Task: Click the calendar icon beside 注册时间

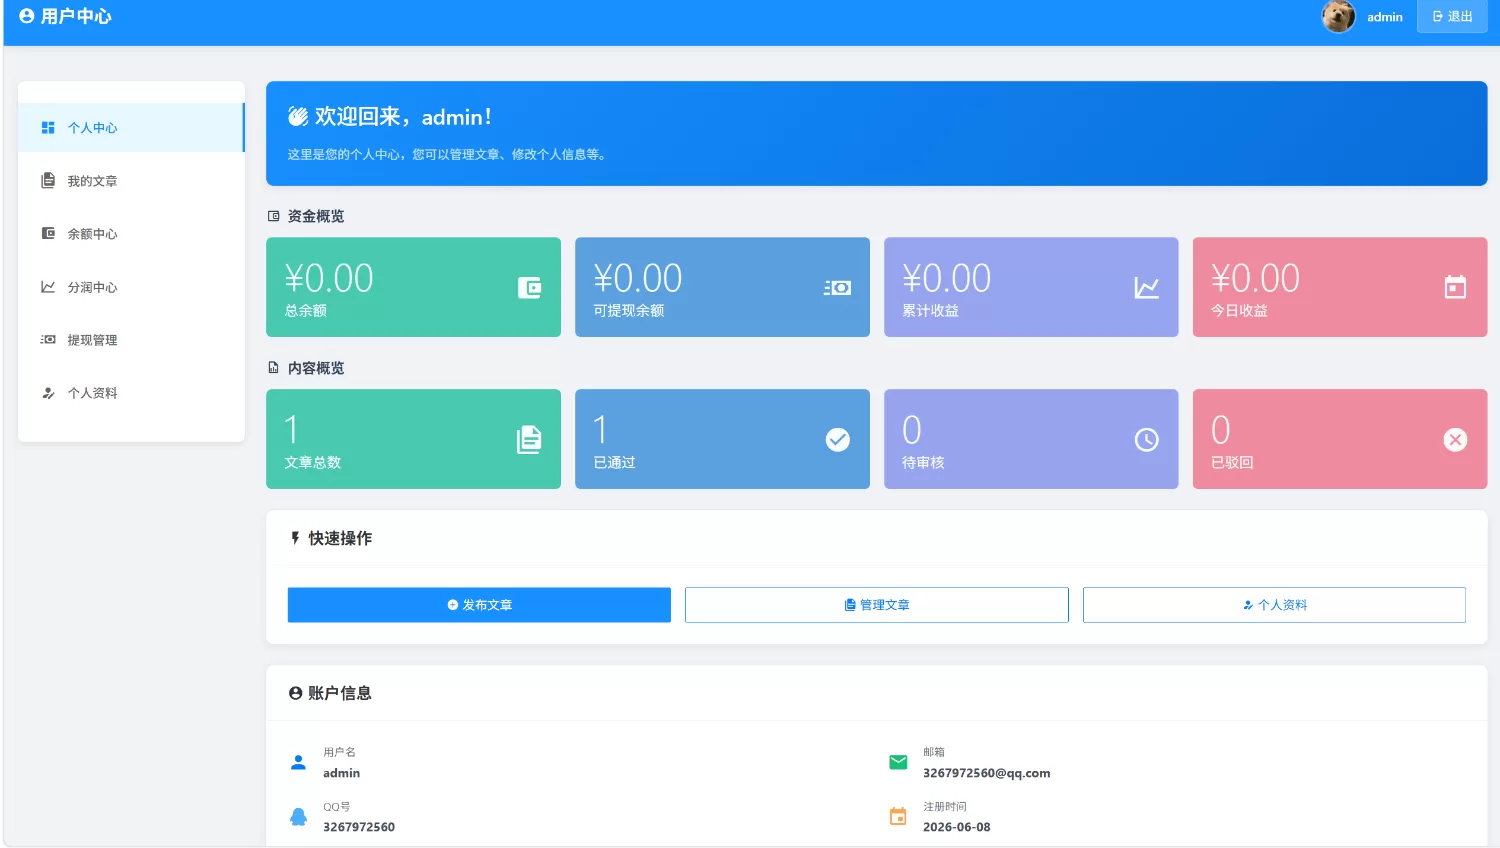Action: pyautogui.click(x=898, y=816)
